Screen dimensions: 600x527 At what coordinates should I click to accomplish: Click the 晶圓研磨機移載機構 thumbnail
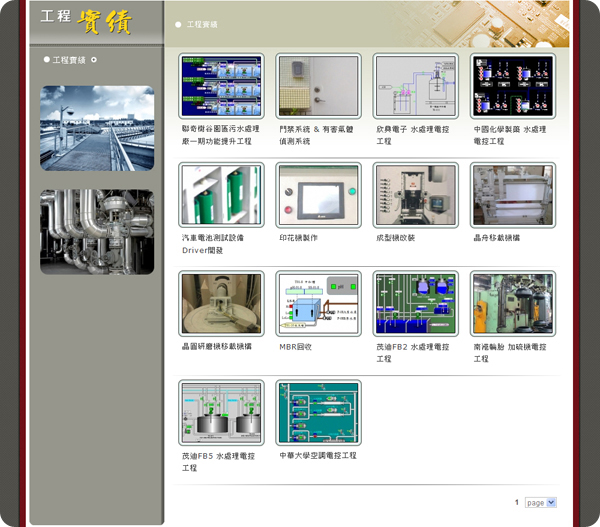[221, 304]
